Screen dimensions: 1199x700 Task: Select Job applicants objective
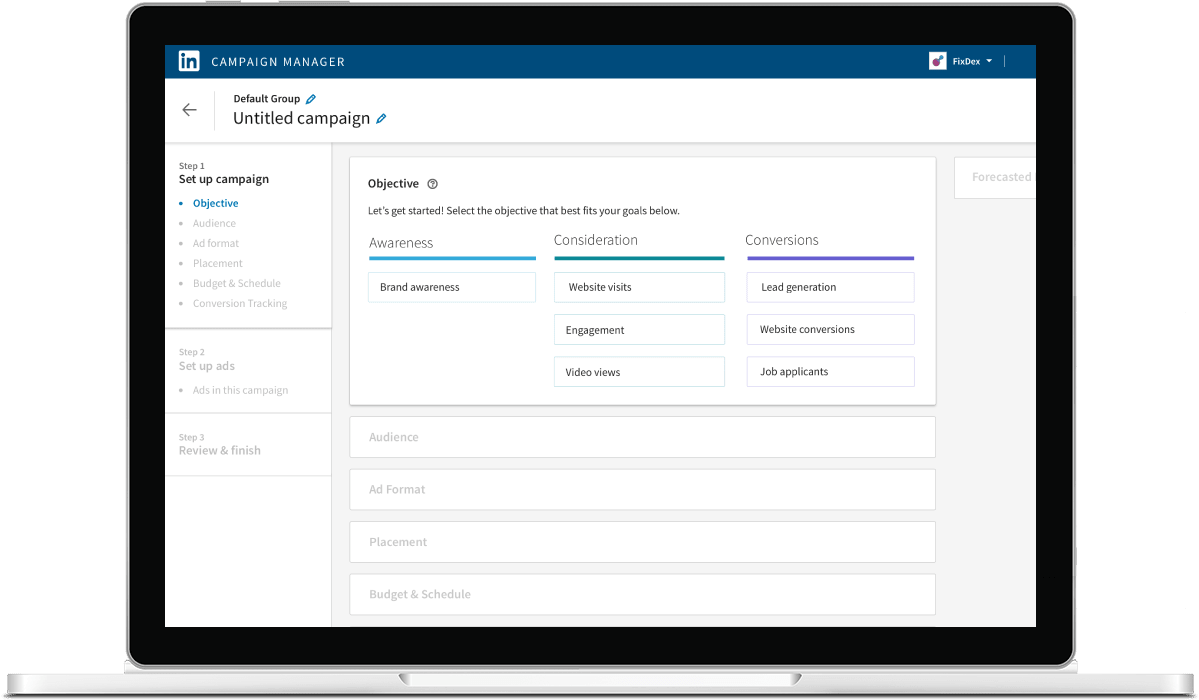(x=830, y=371)
